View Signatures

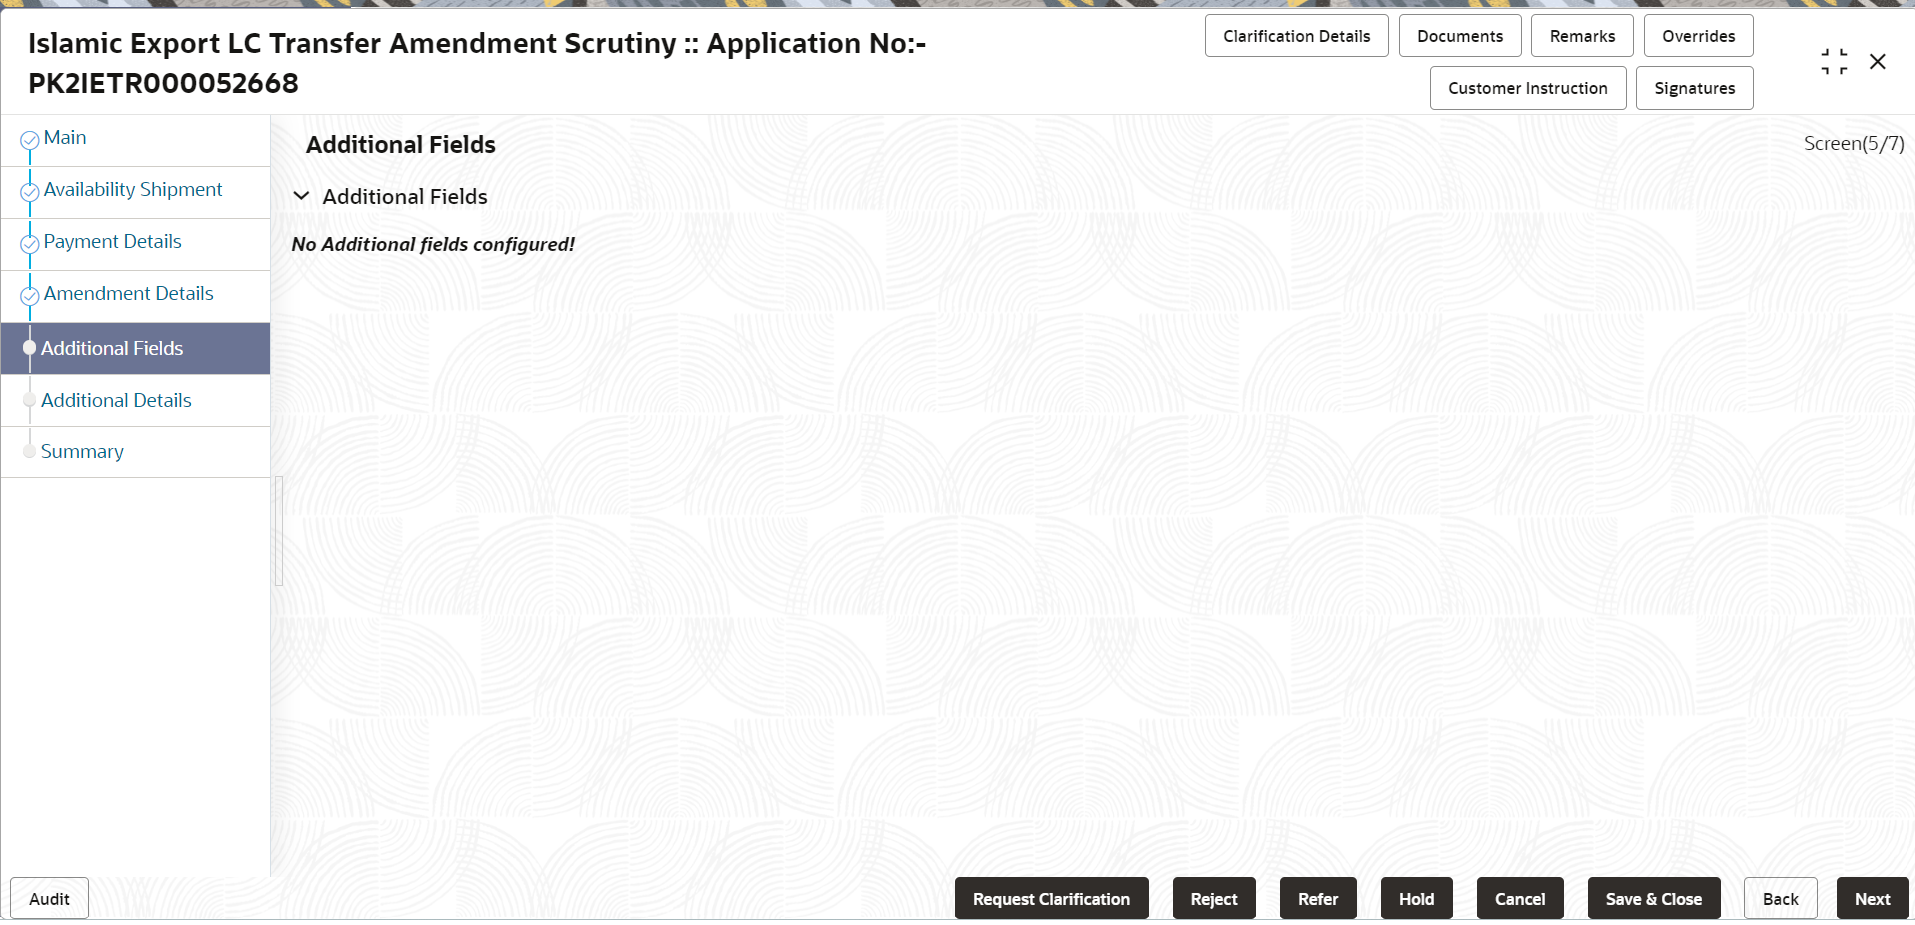coord(1694,88)
